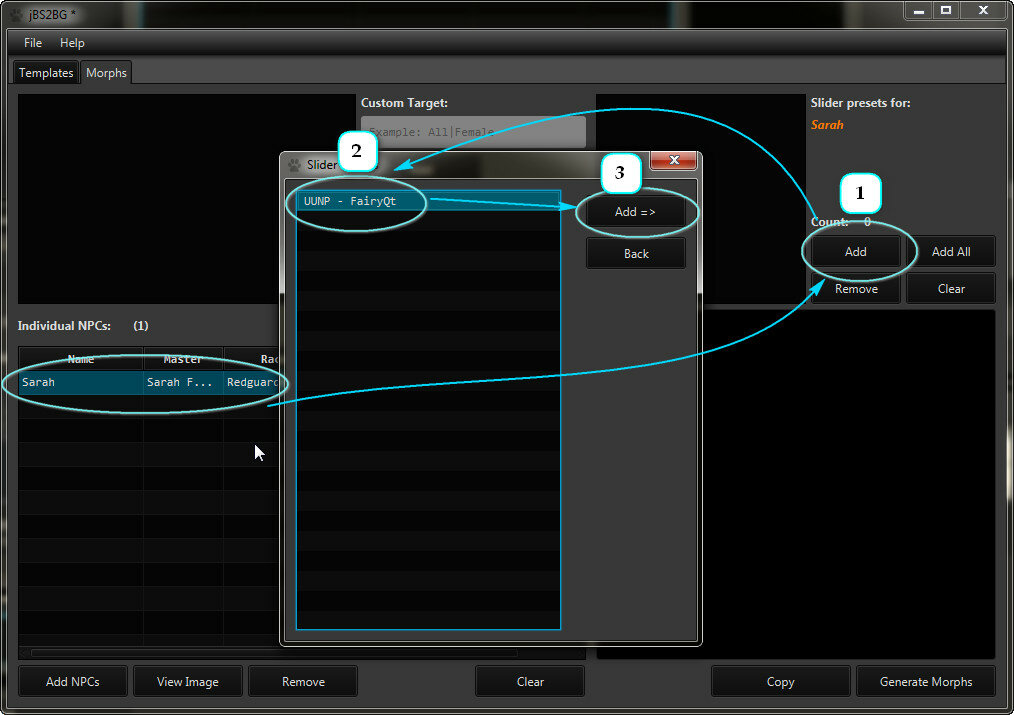
Task: Sort by Name column header
Action: pos(81,359)
